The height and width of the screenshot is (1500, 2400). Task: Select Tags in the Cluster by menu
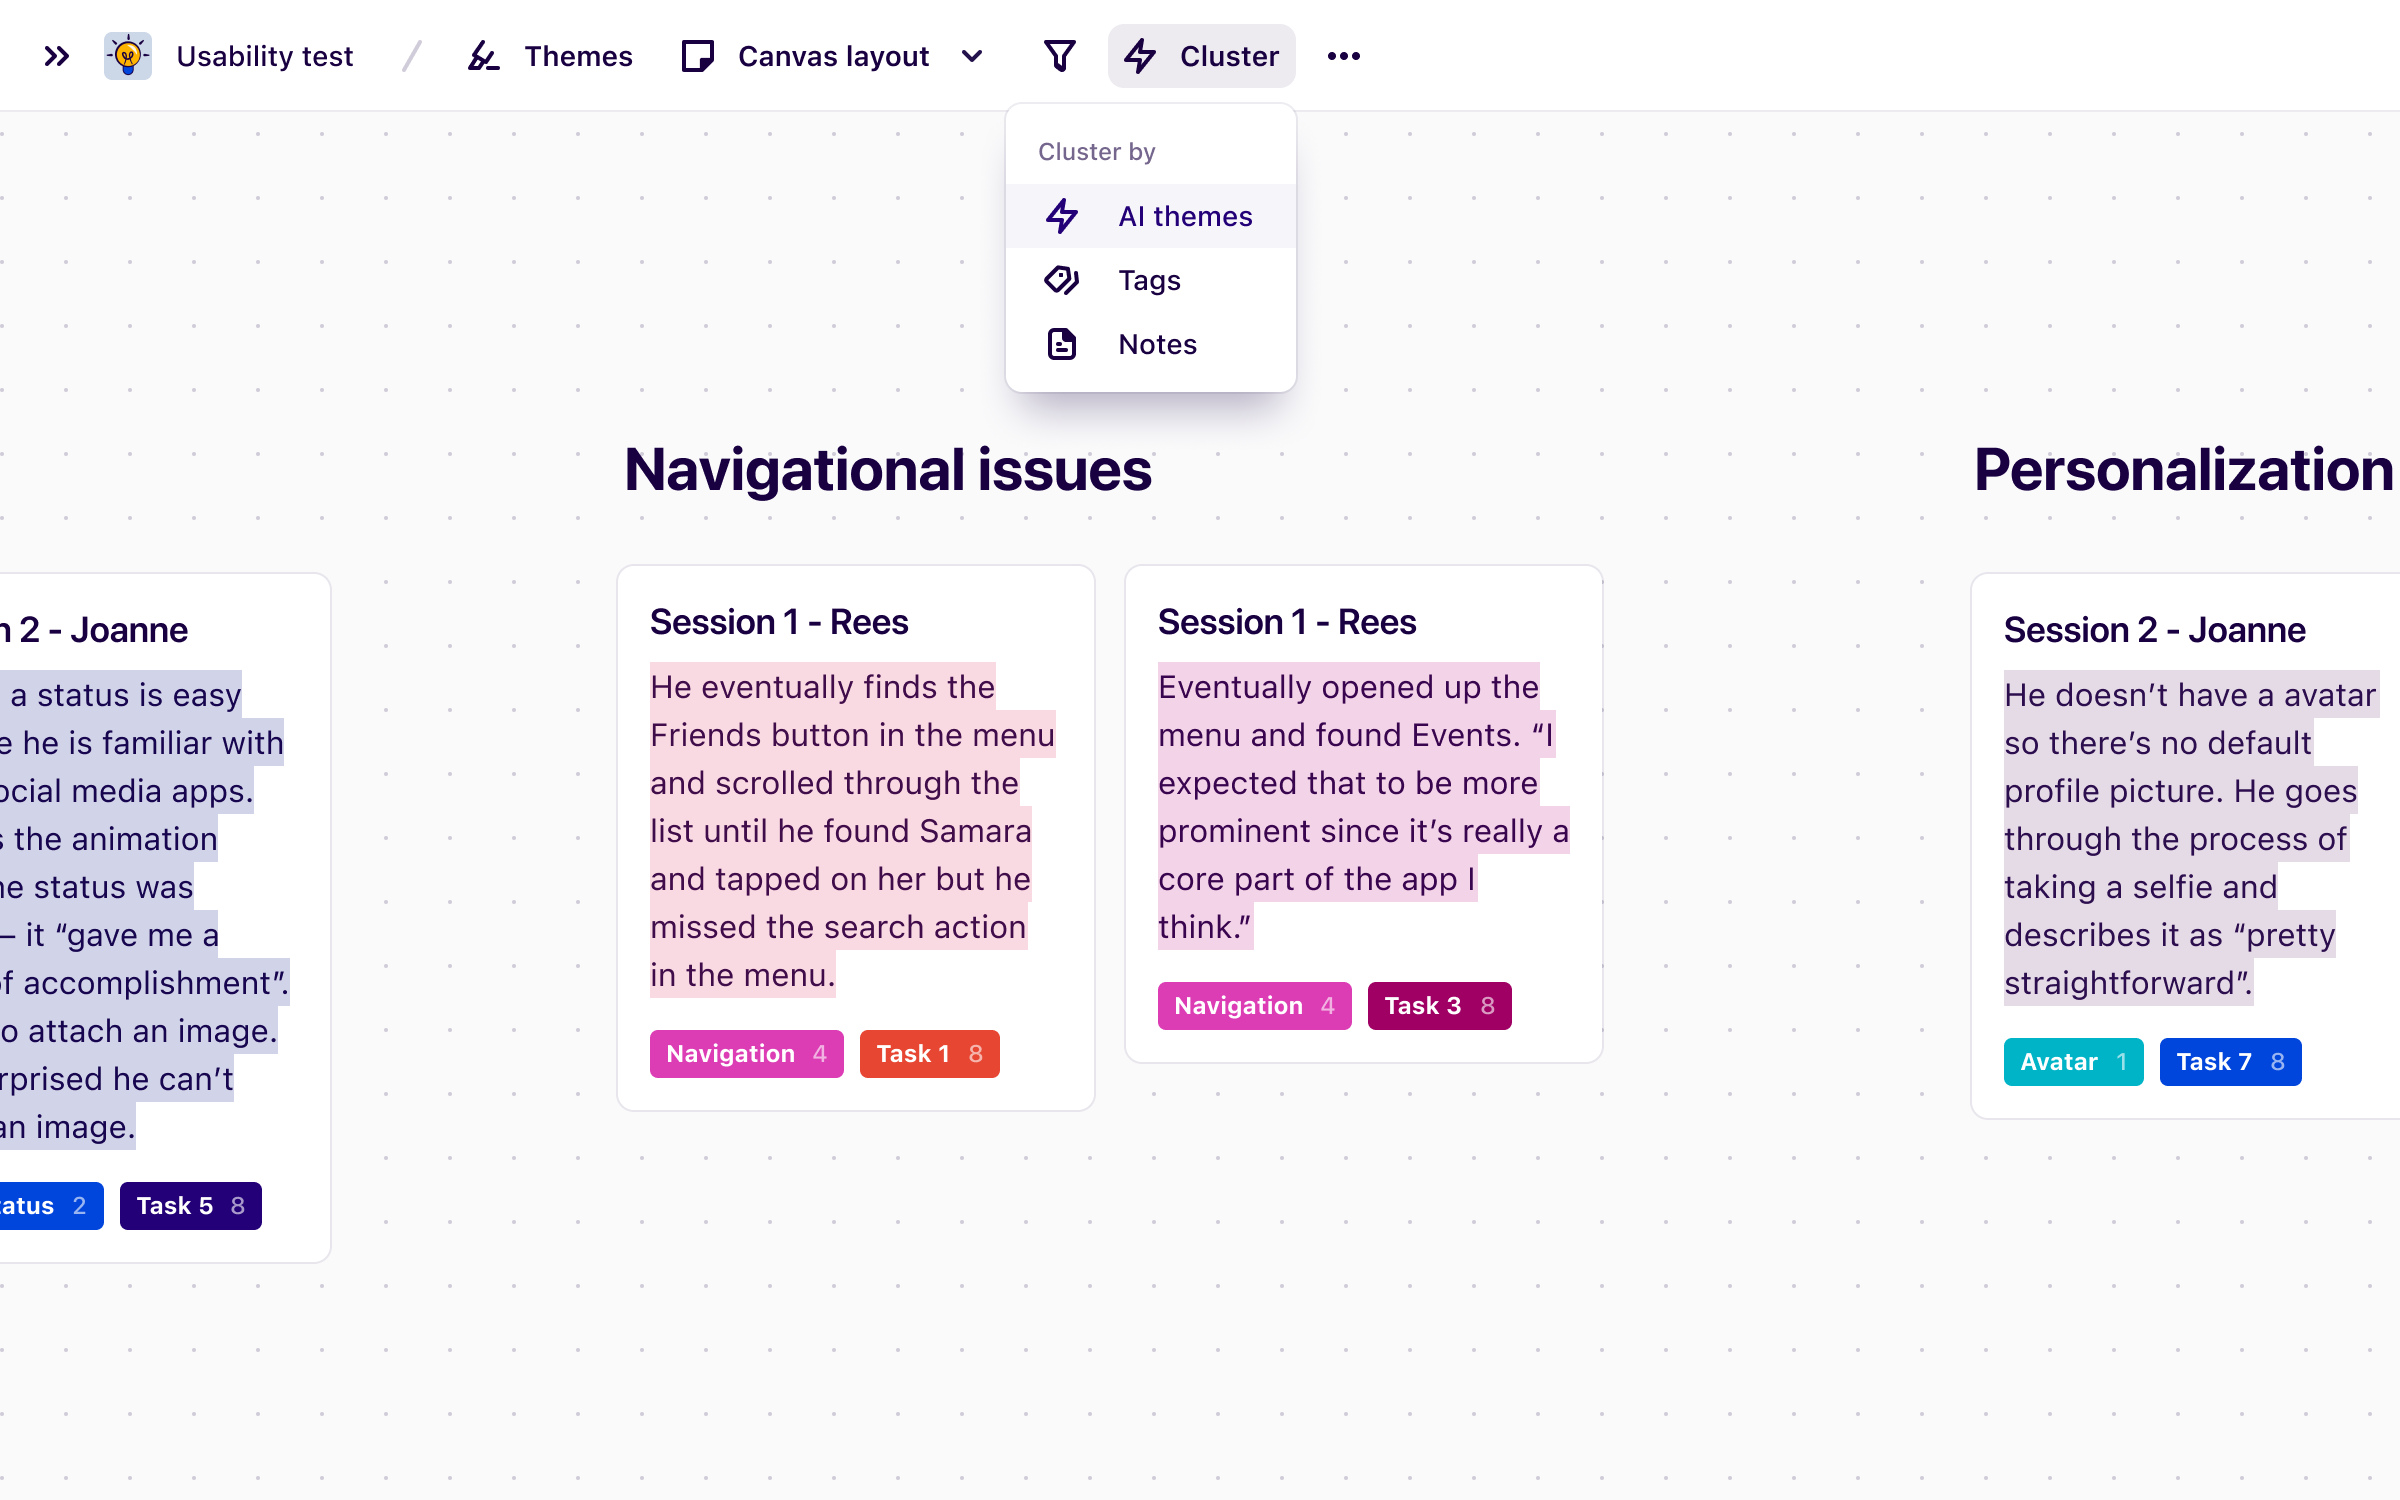click(1148, 280)
